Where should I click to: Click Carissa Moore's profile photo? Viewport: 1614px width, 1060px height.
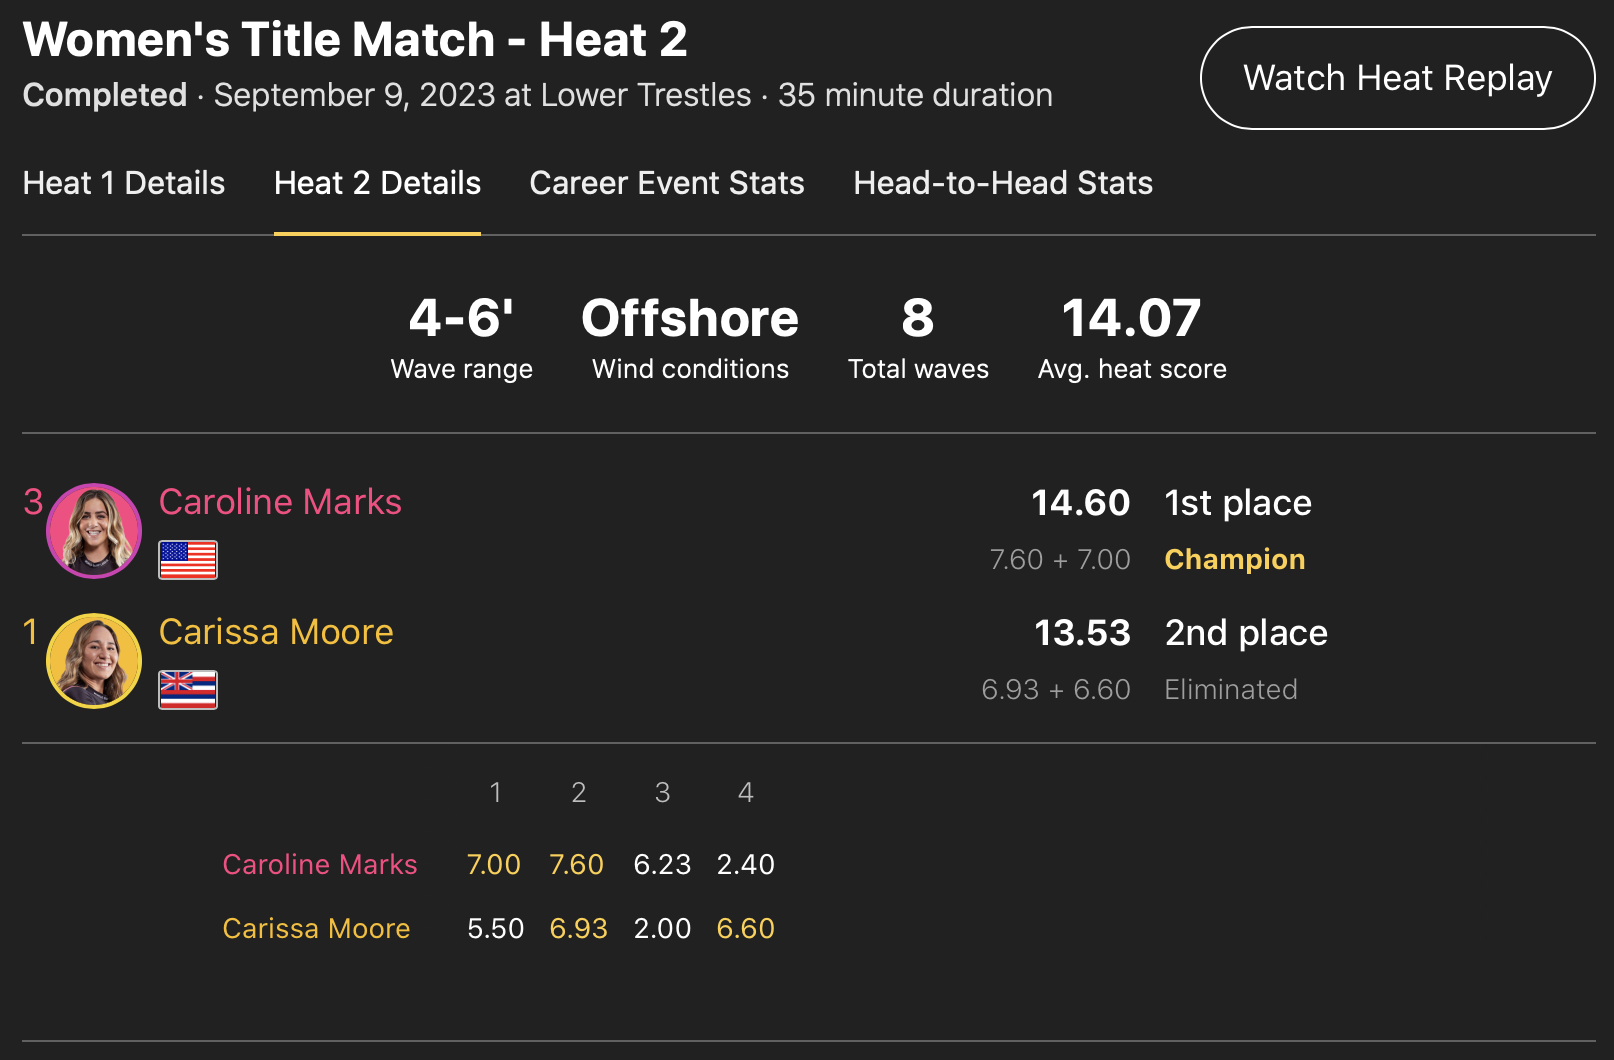click(94, 661)
